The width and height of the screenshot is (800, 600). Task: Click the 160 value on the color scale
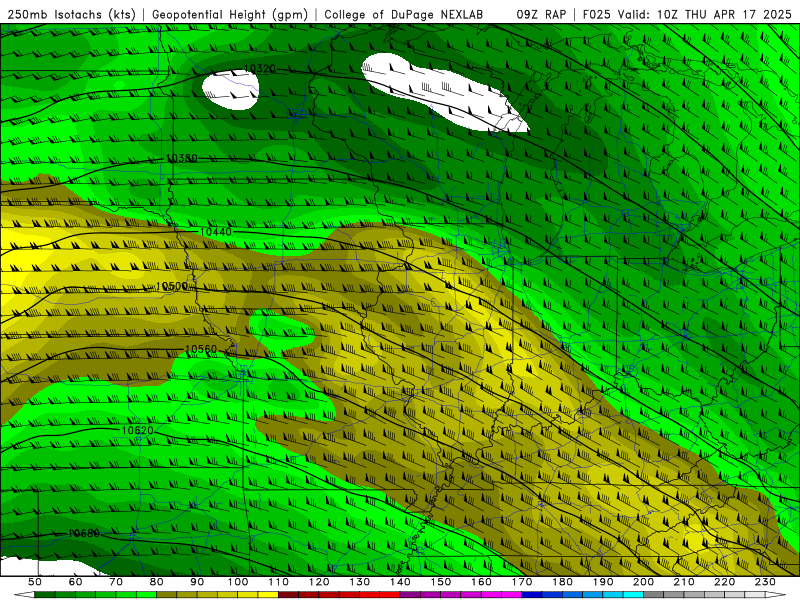(x=481, y=582)
